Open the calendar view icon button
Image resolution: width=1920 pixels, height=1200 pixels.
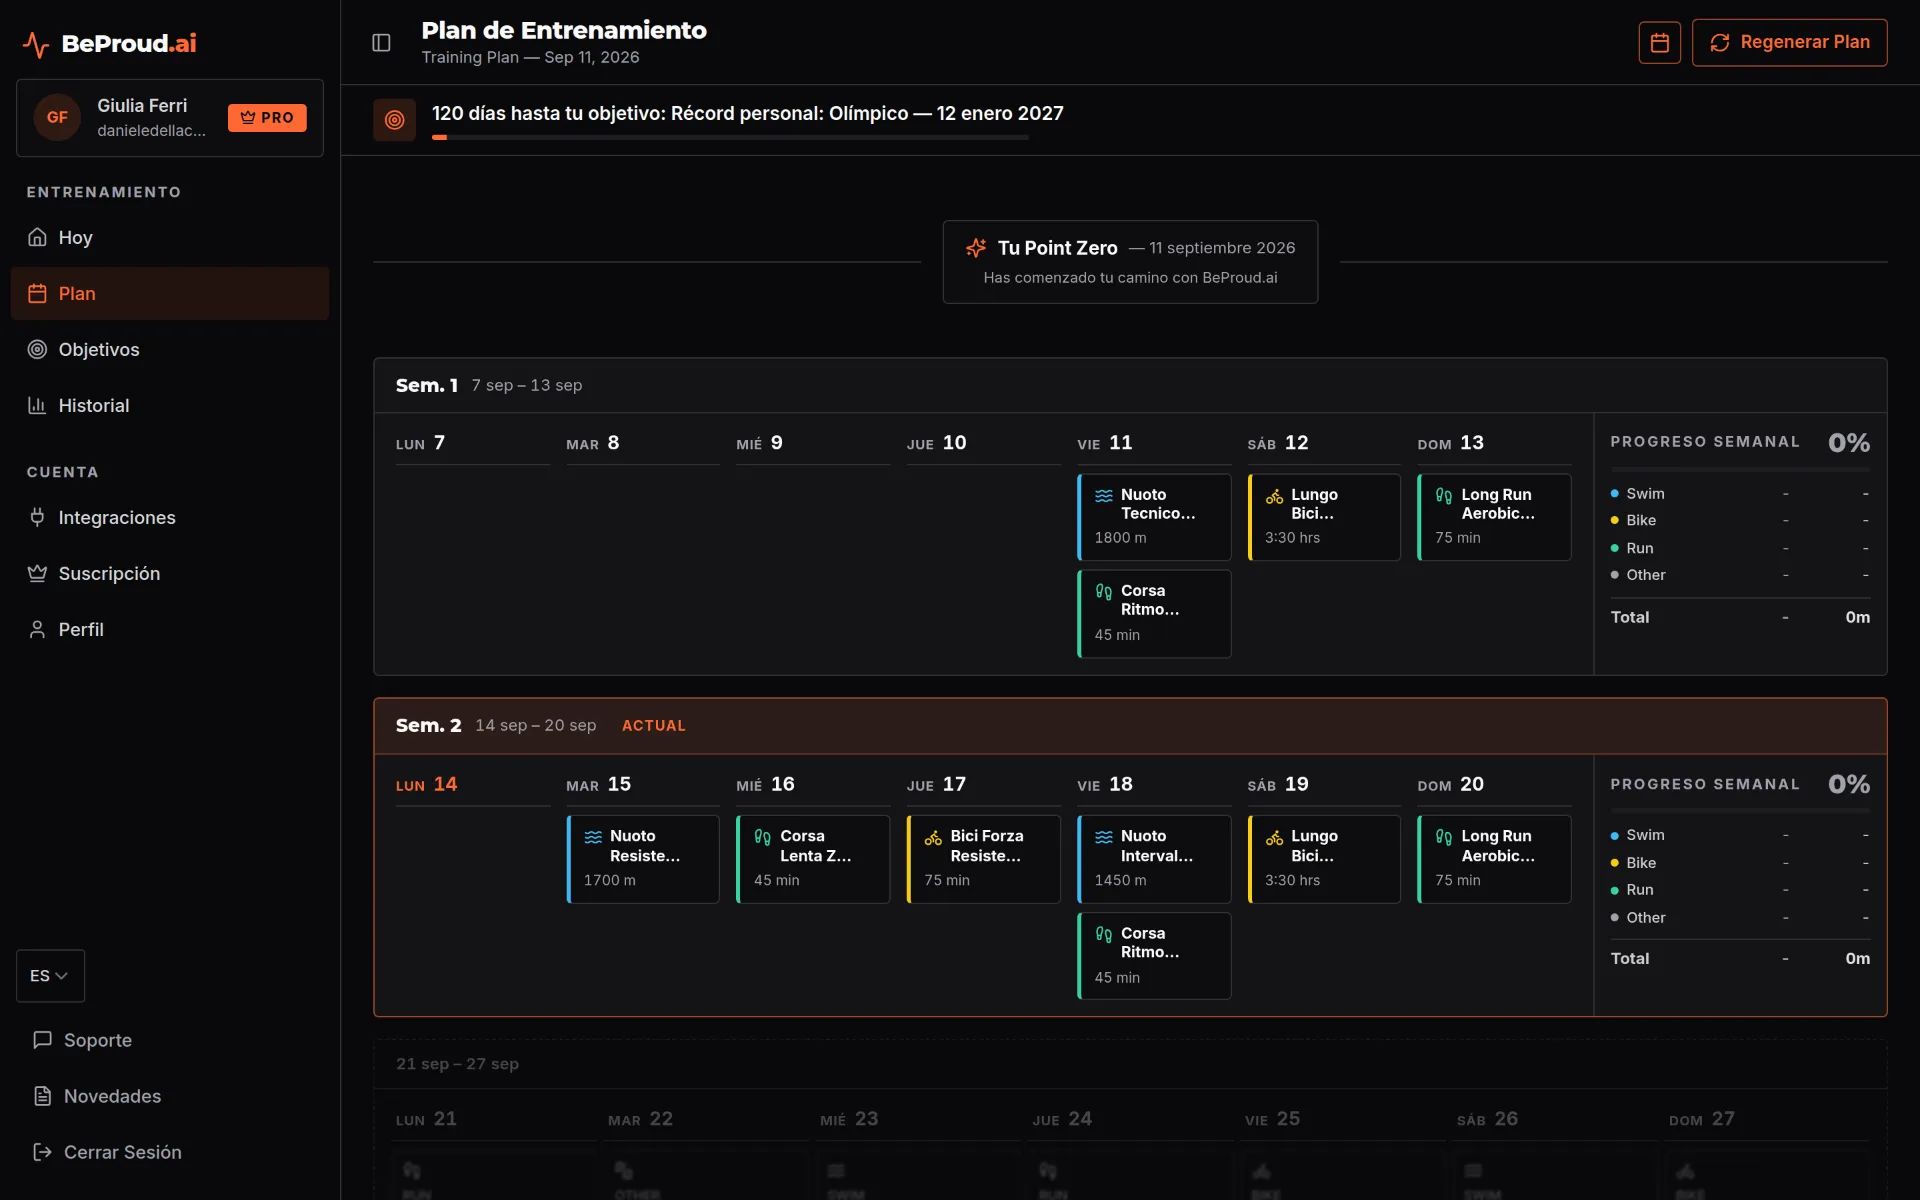(x=1659, y=42)
